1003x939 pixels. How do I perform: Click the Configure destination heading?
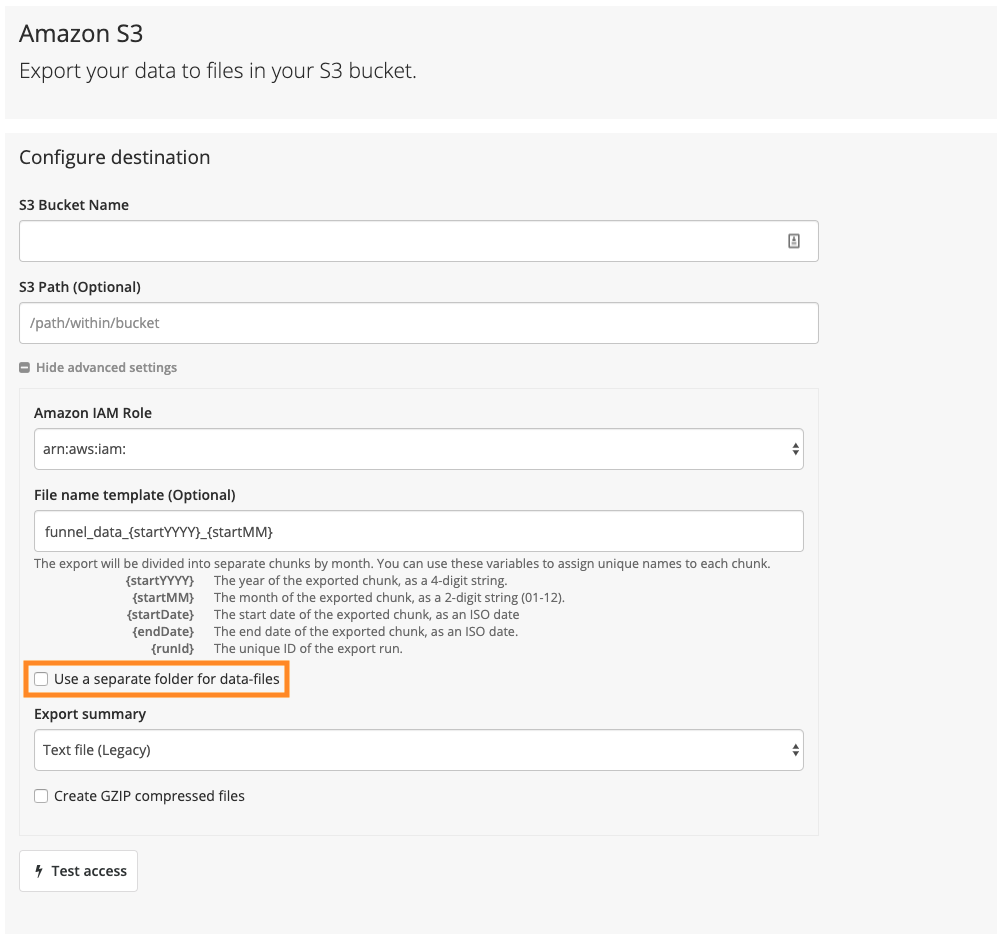115,157
